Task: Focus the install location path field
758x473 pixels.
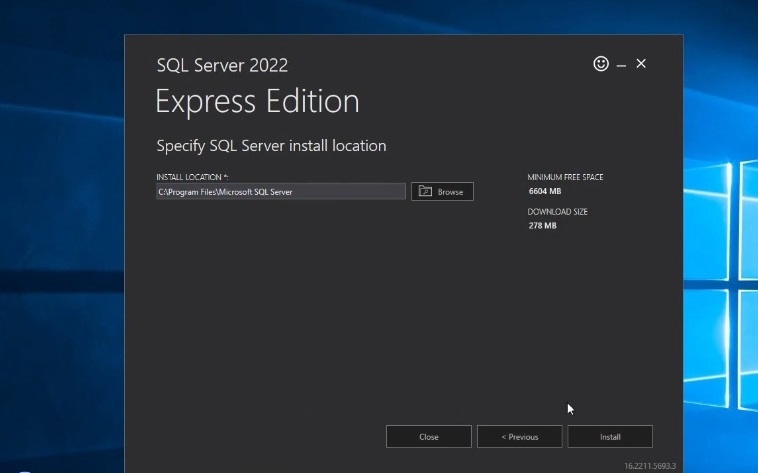Action: click(281, 192)
